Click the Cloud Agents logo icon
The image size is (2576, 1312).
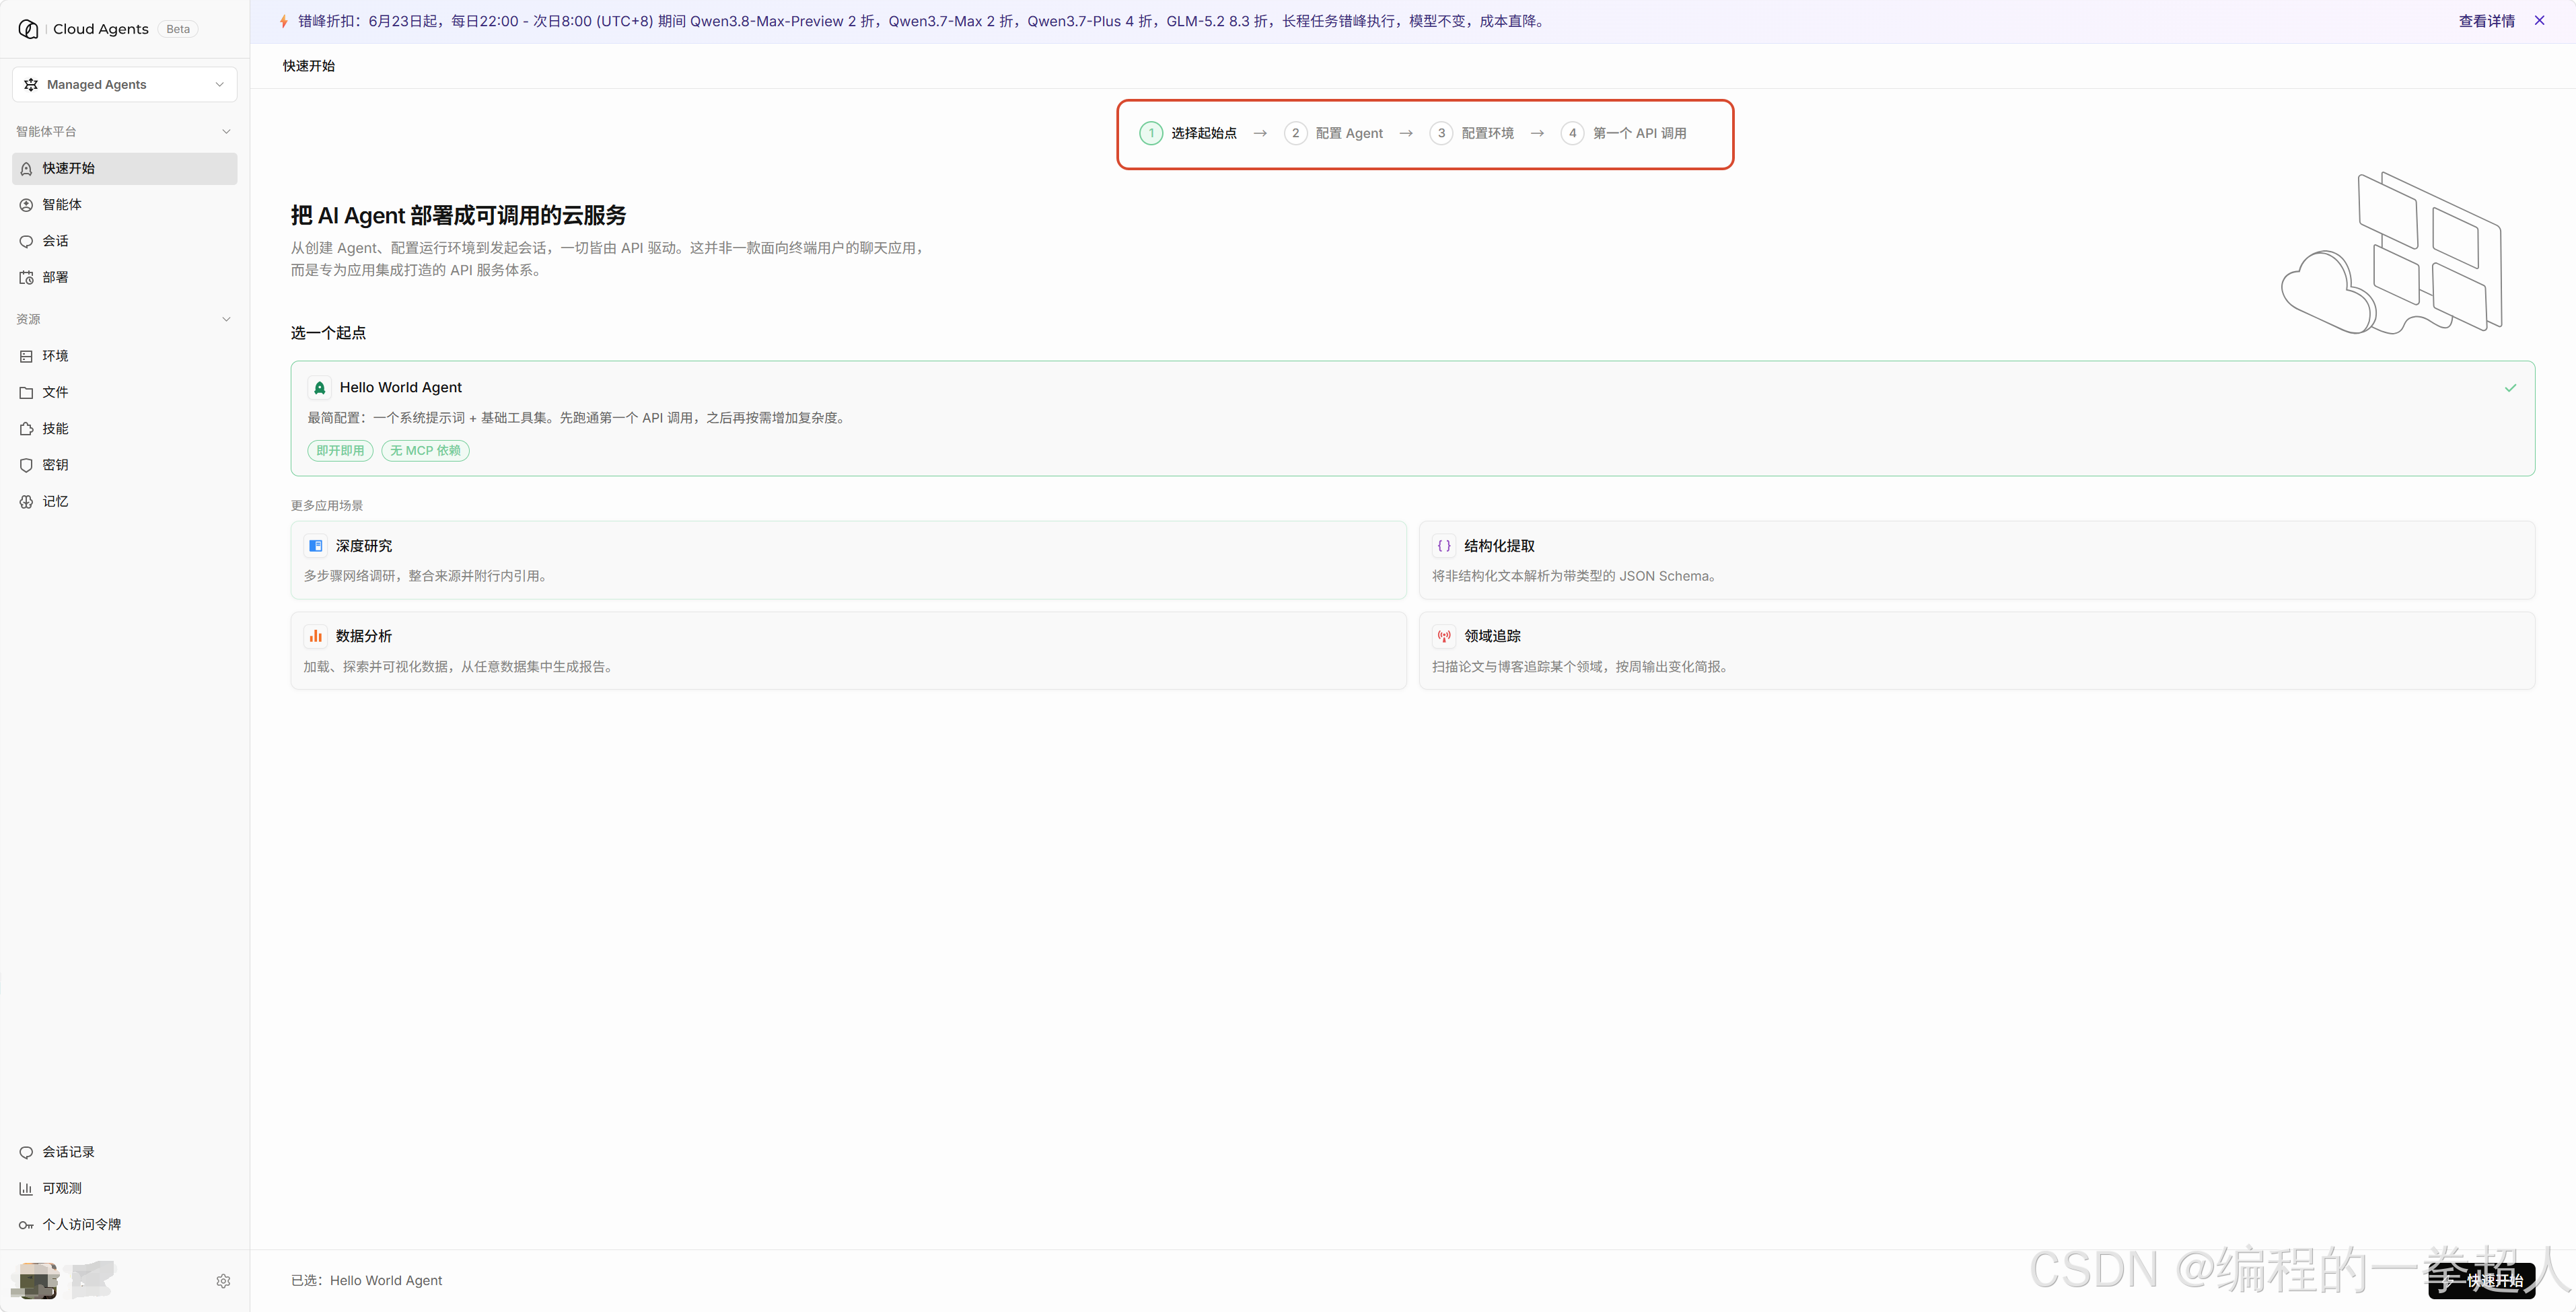point(28,29)
